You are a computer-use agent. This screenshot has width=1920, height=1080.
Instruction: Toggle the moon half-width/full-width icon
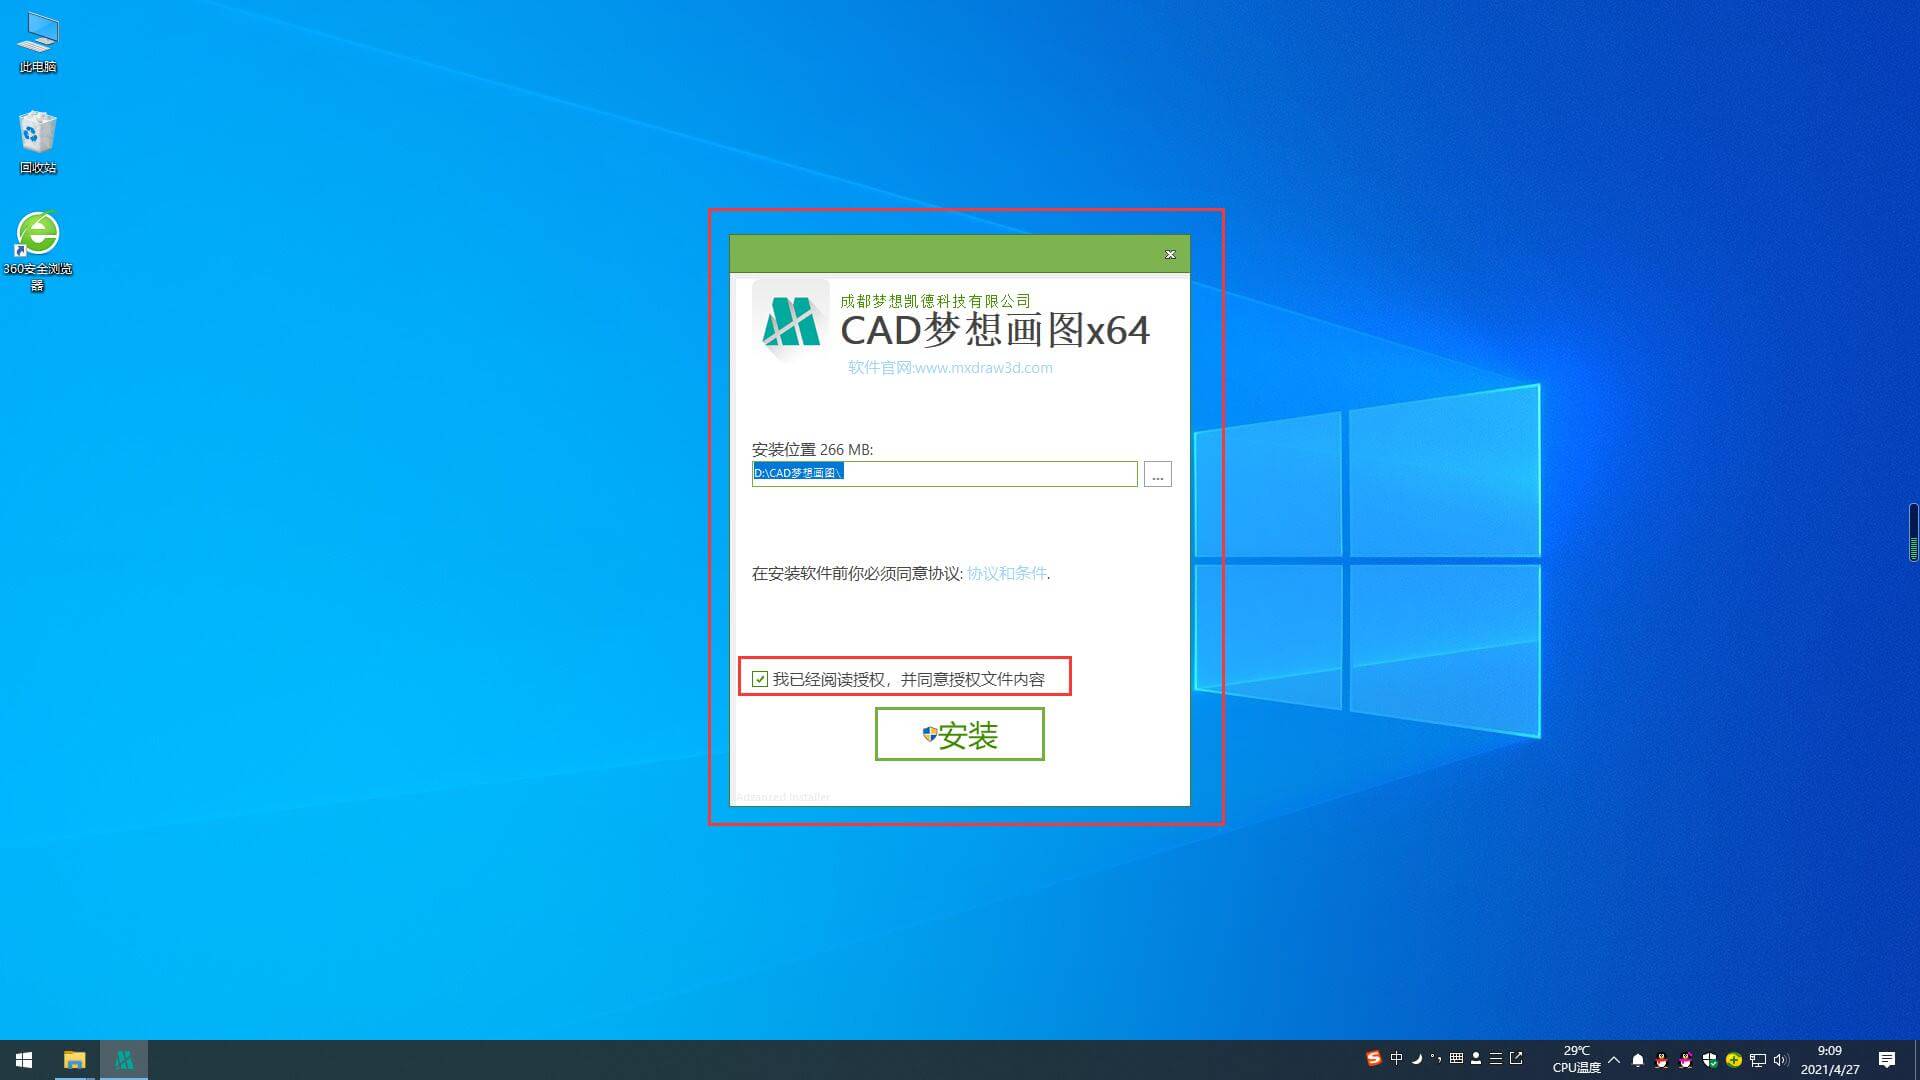1416,1058
